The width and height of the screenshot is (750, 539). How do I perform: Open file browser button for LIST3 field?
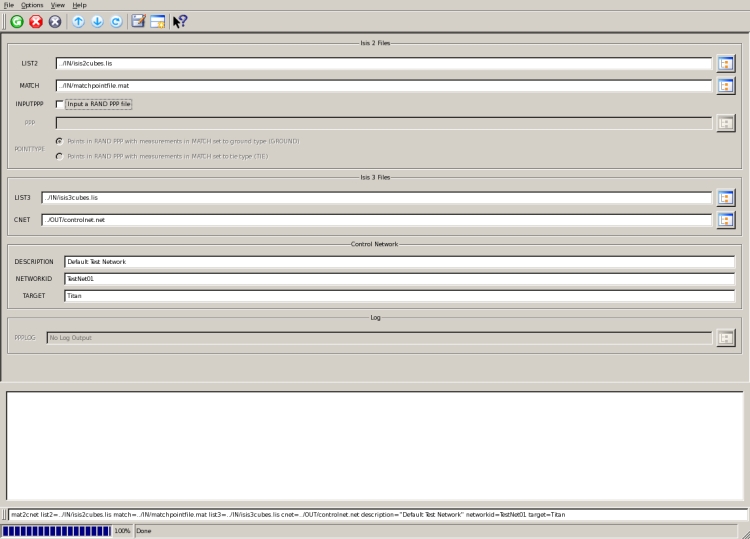[x=726, y=198]
